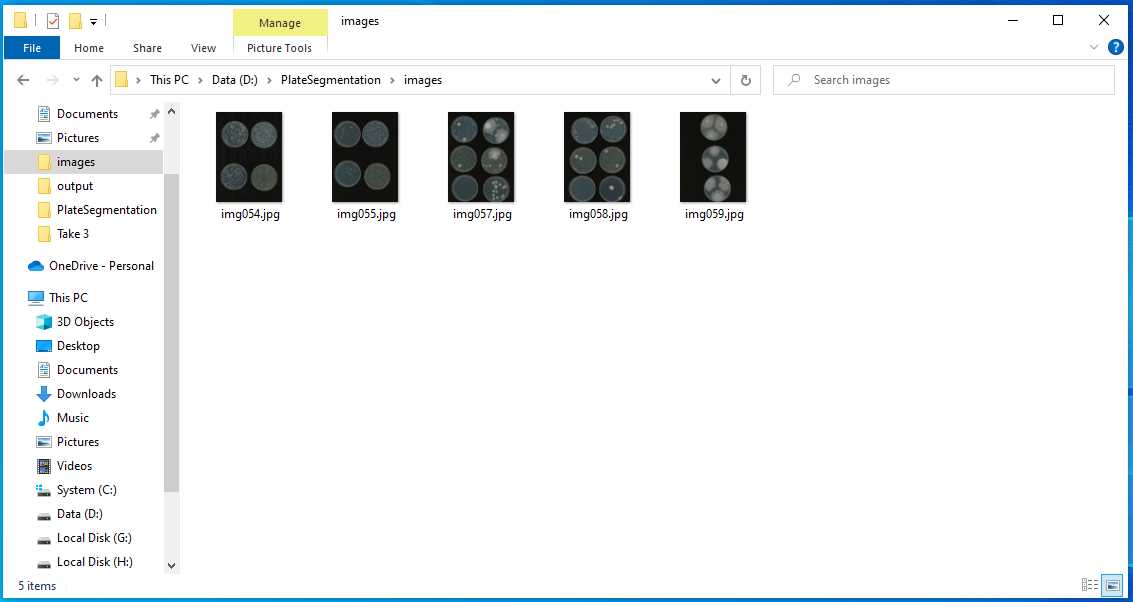Click the '5 items' status bar text
Image resolution: width=1133 pixels, height=602 pixels.
(x=37, y=585)
